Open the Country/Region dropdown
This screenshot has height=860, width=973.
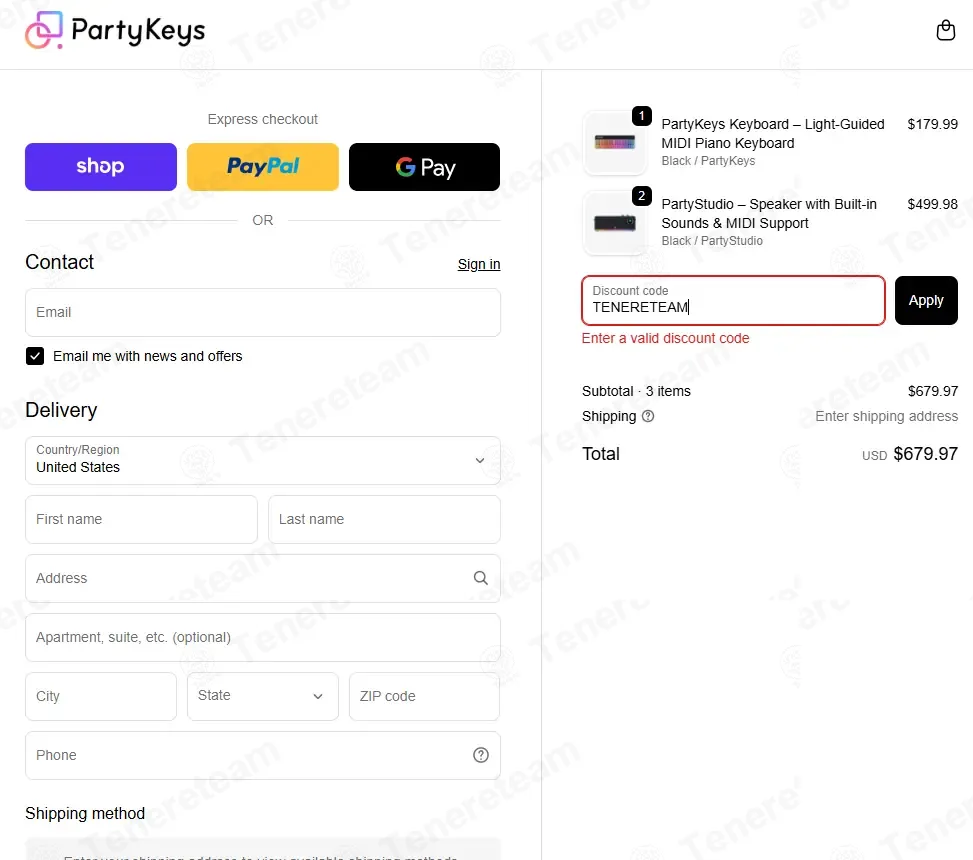(262, 460)
